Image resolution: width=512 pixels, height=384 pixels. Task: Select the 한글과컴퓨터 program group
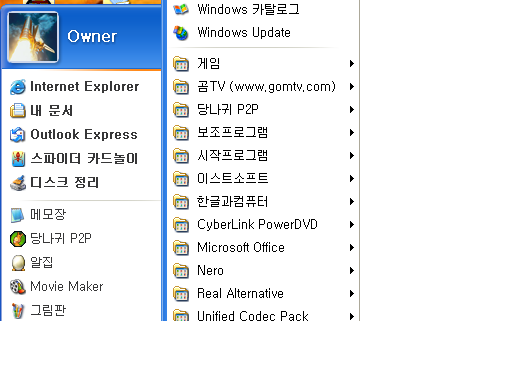263,202
